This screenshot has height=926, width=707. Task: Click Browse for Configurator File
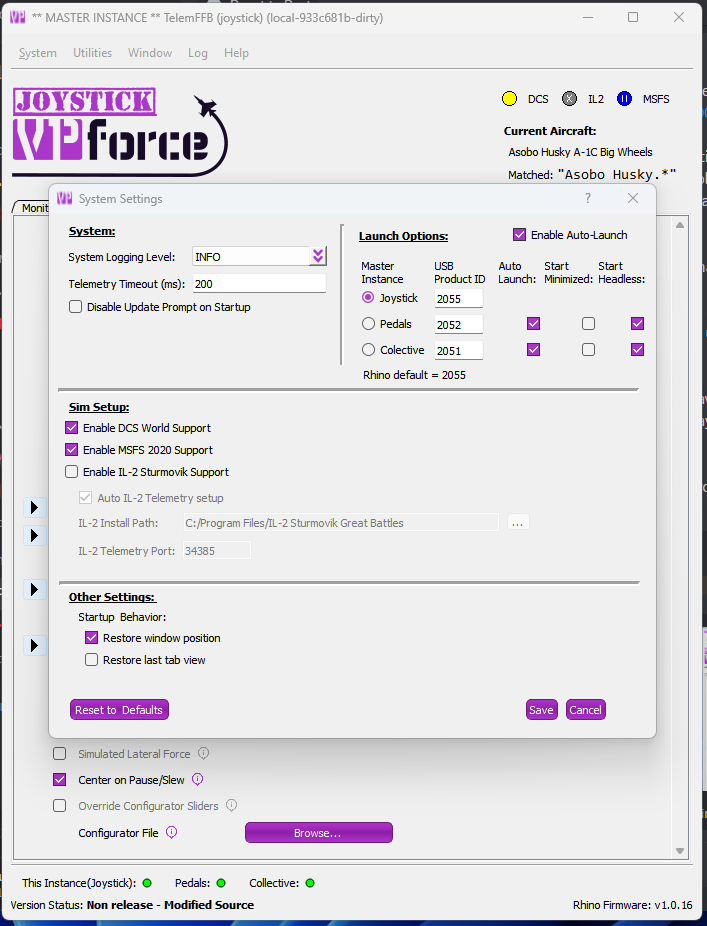click(319, 833)
